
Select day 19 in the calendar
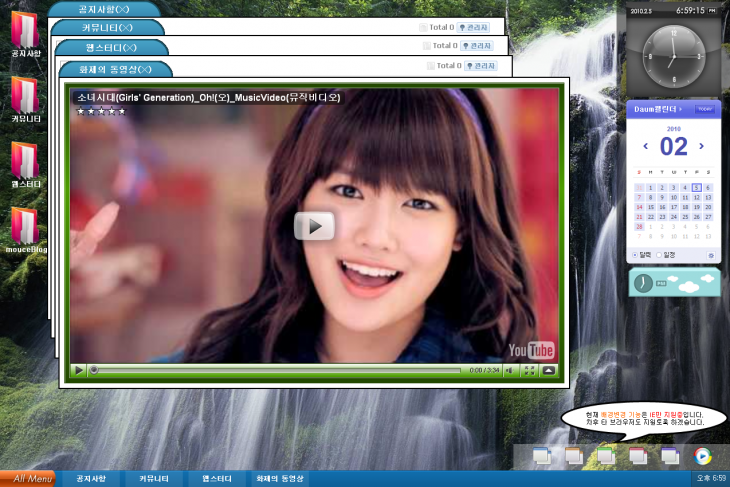click(696, 207)
